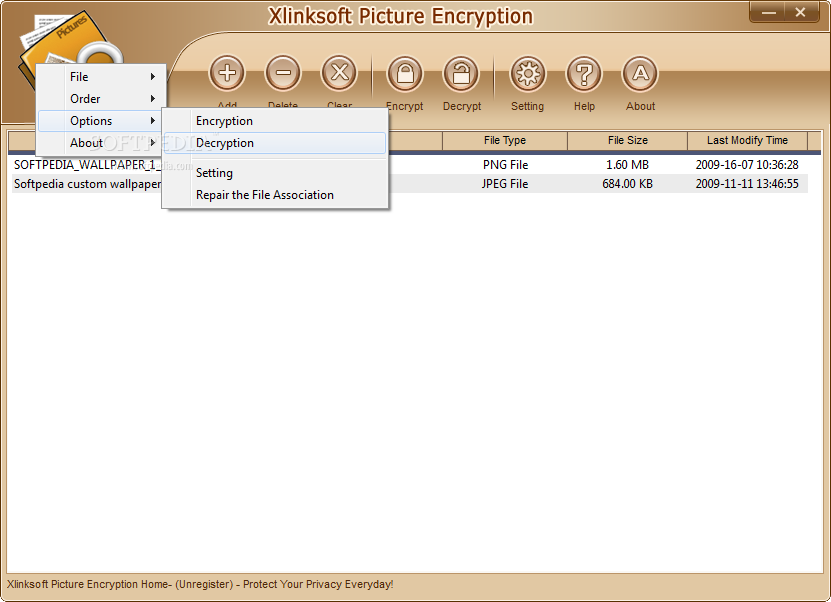Click the Decrypt open-padlock icon
The height and width of the screenshot is (602, 831).
click(x=461, y=73)
